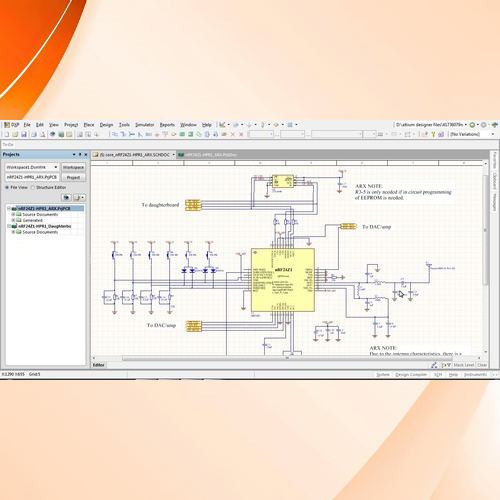
Task: Open the Reports menu
Action: pyautogui.click(x=167, y=125)
